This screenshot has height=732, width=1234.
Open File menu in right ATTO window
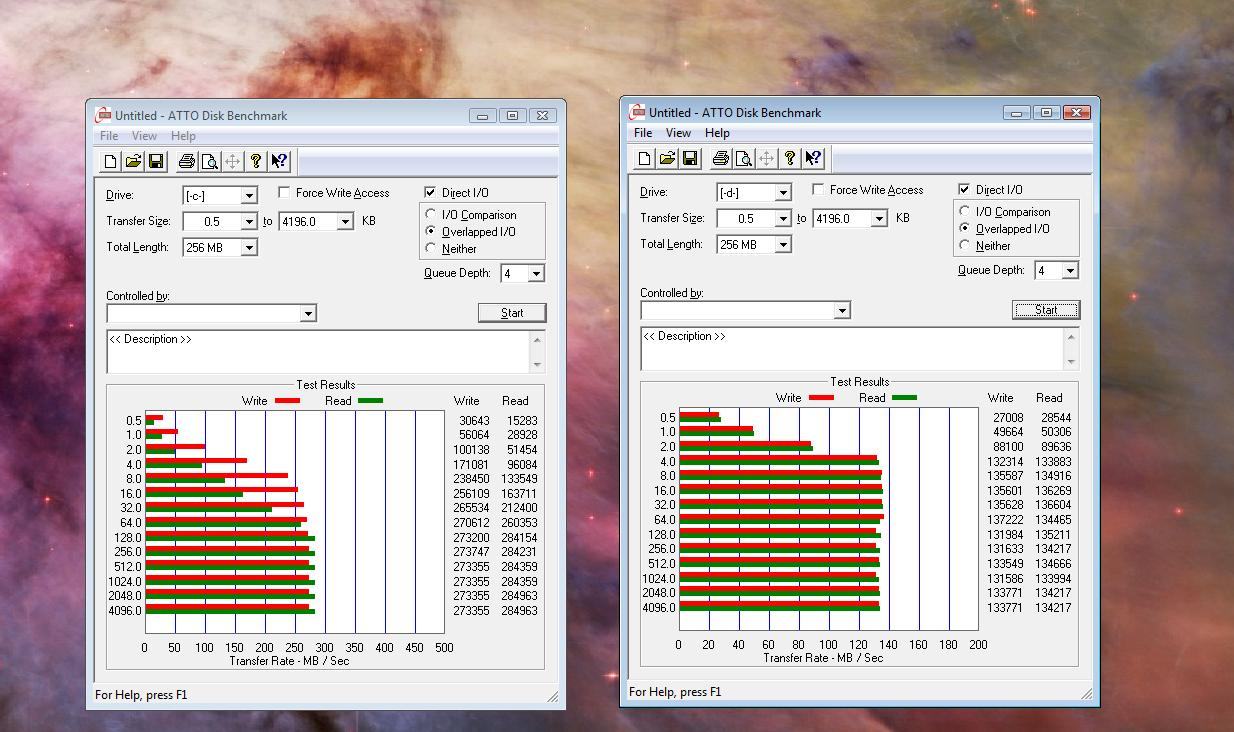click(643, 133)
